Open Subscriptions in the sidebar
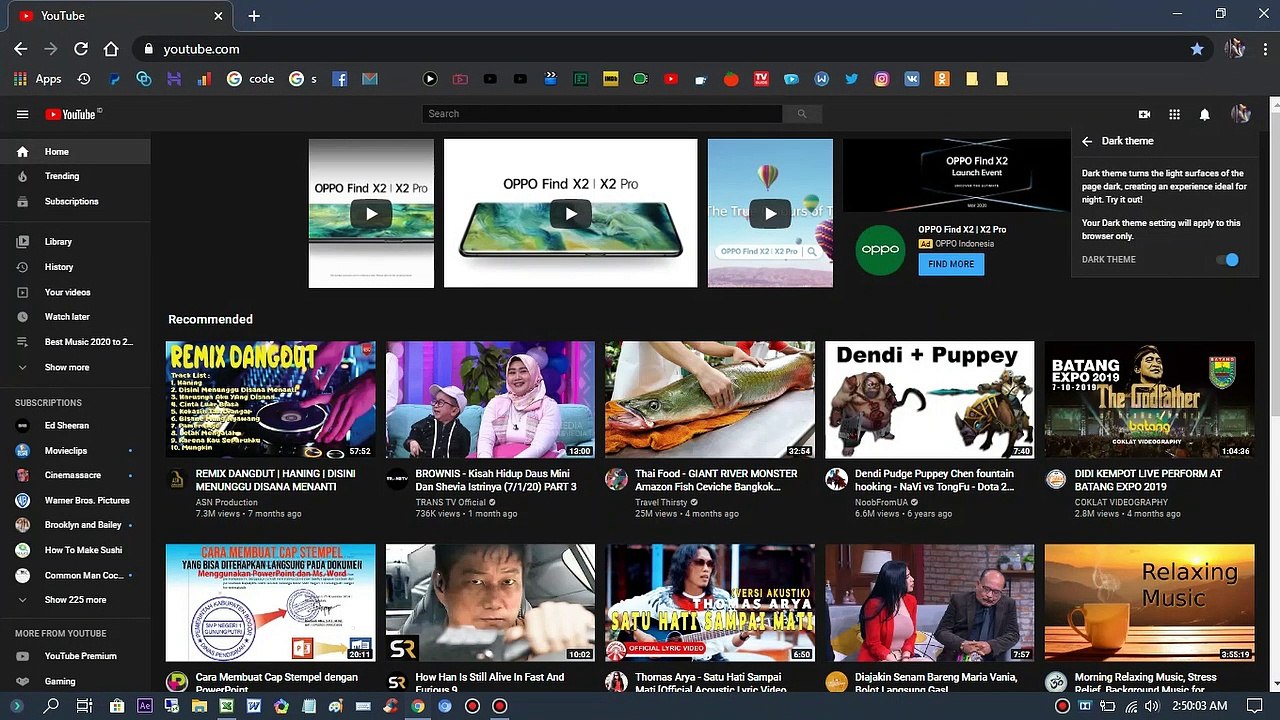The height and width of the screenshot is (720, 1280). click(x=75, y=201)
